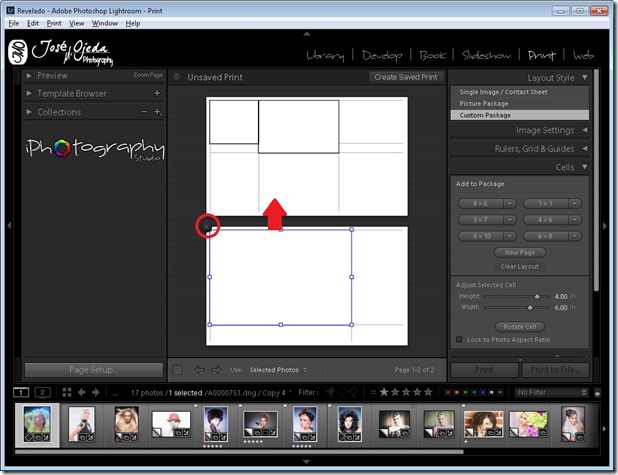618x475 pixels.
Task: Open the File menu
Action: (14, 23)
